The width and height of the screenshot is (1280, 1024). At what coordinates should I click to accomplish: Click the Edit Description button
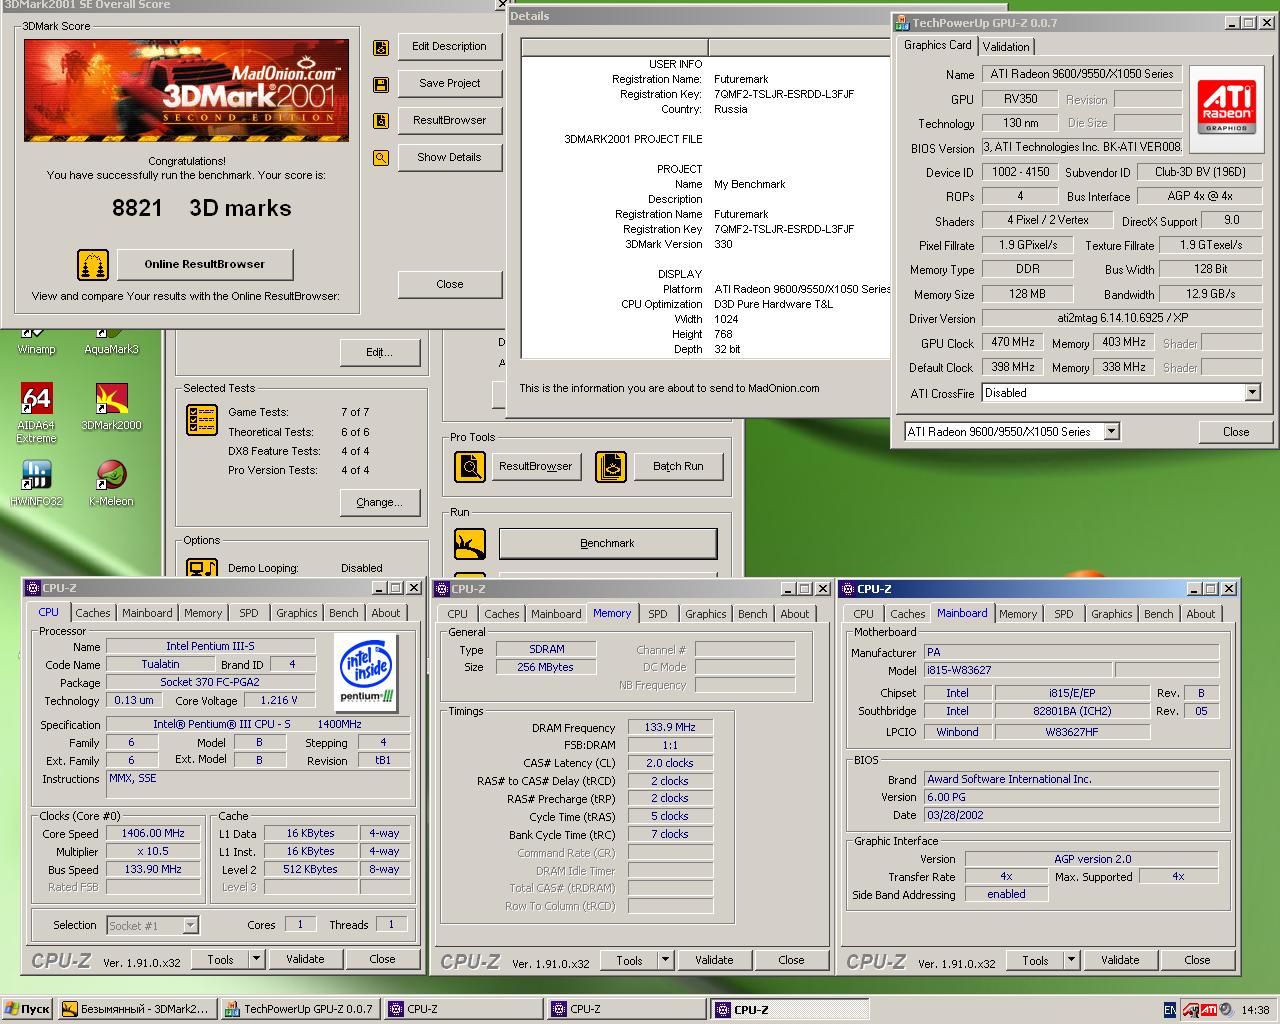coord(449,46)
